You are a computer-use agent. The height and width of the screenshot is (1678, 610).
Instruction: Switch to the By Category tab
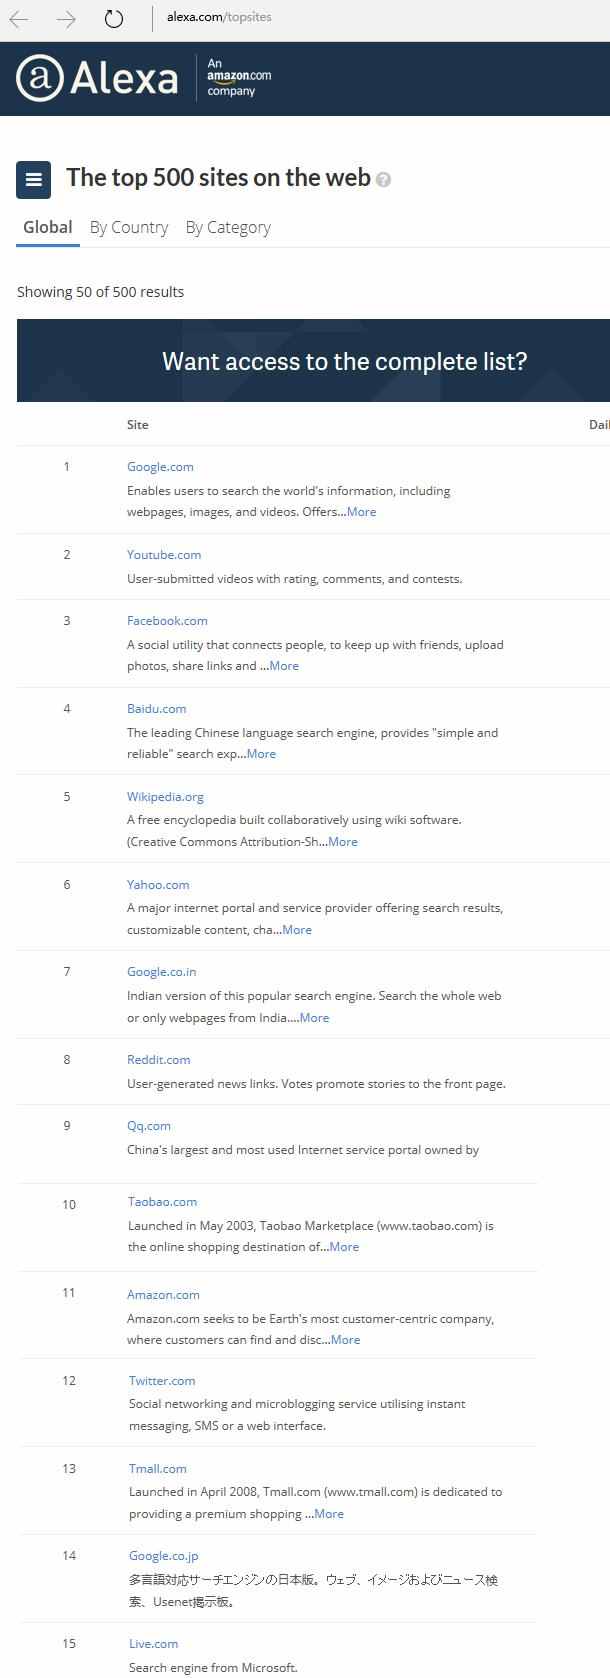228,227
